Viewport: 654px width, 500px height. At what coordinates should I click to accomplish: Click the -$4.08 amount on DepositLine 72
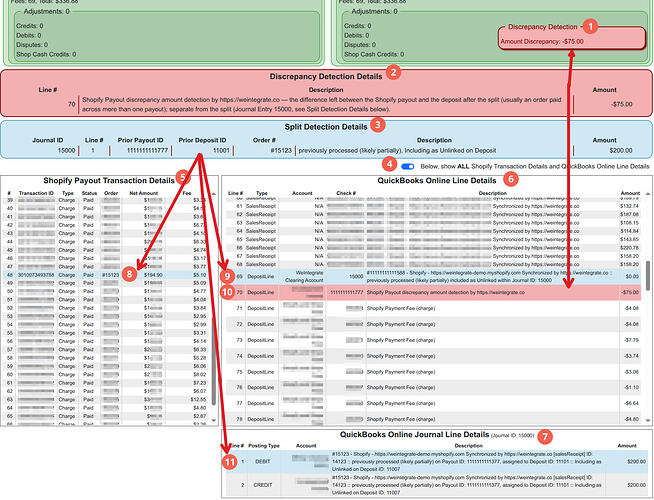pyautogui.click(x=631, y=324)
